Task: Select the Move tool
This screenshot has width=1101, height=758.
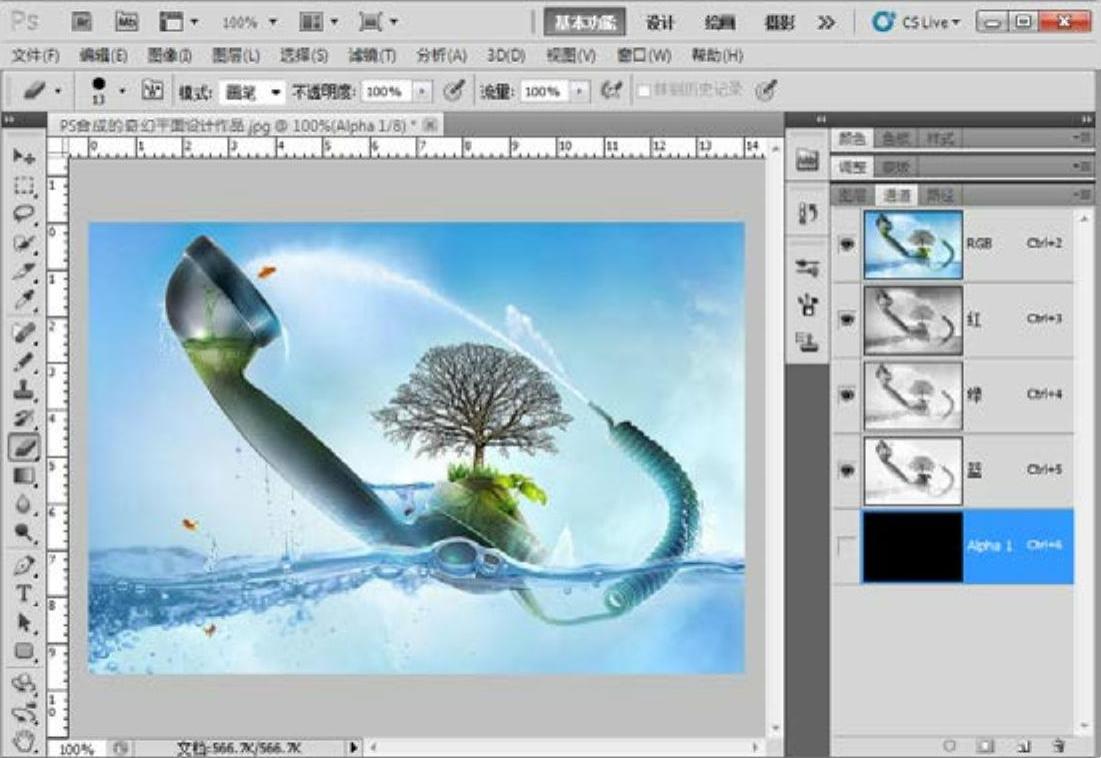Action: pos(24,157)
